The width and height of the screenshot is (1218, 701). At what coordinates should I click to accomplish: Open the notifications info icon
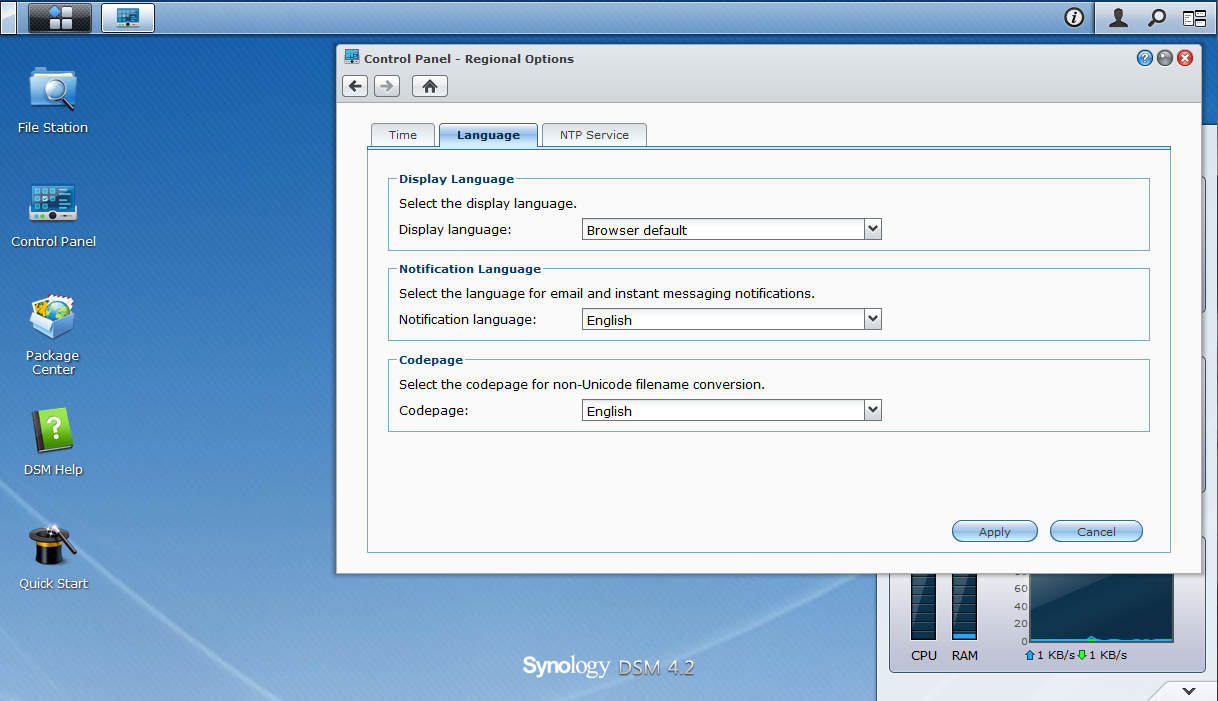click(1074, 17)
